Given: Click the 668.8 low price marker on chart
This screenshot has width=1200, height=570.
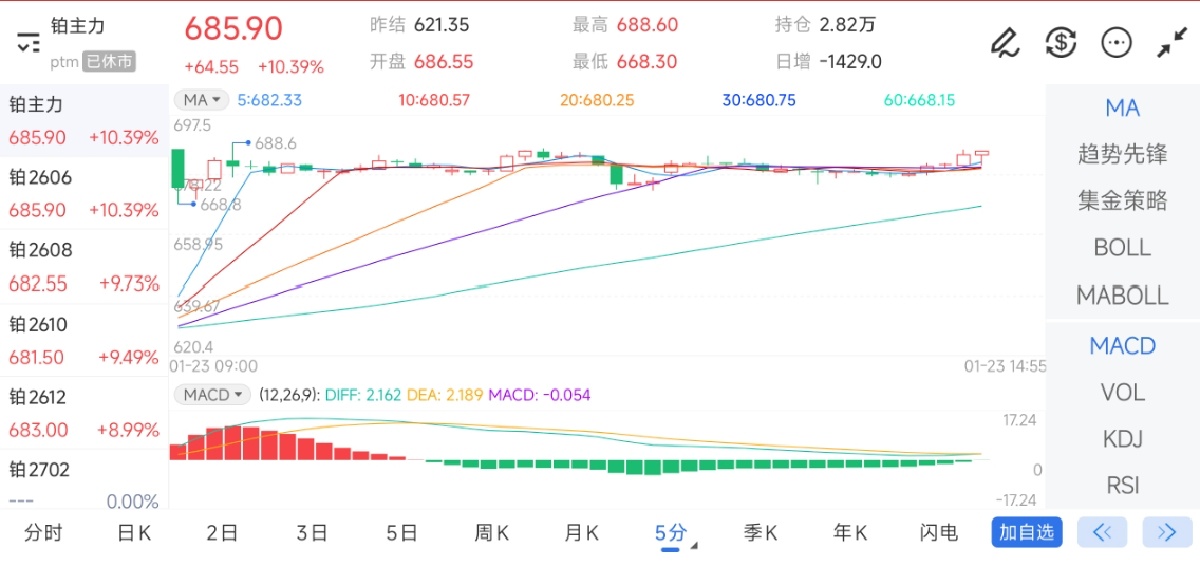Looking at the screenshot, I should 220,204.
